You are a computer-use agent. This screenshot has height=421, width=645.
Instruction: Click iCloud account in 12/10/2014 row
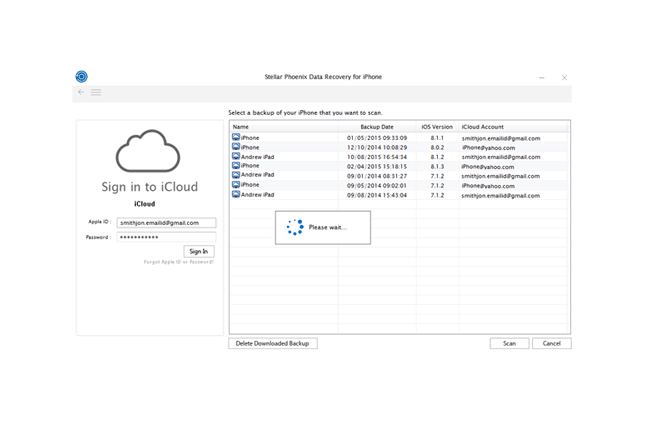click(488, 148)
